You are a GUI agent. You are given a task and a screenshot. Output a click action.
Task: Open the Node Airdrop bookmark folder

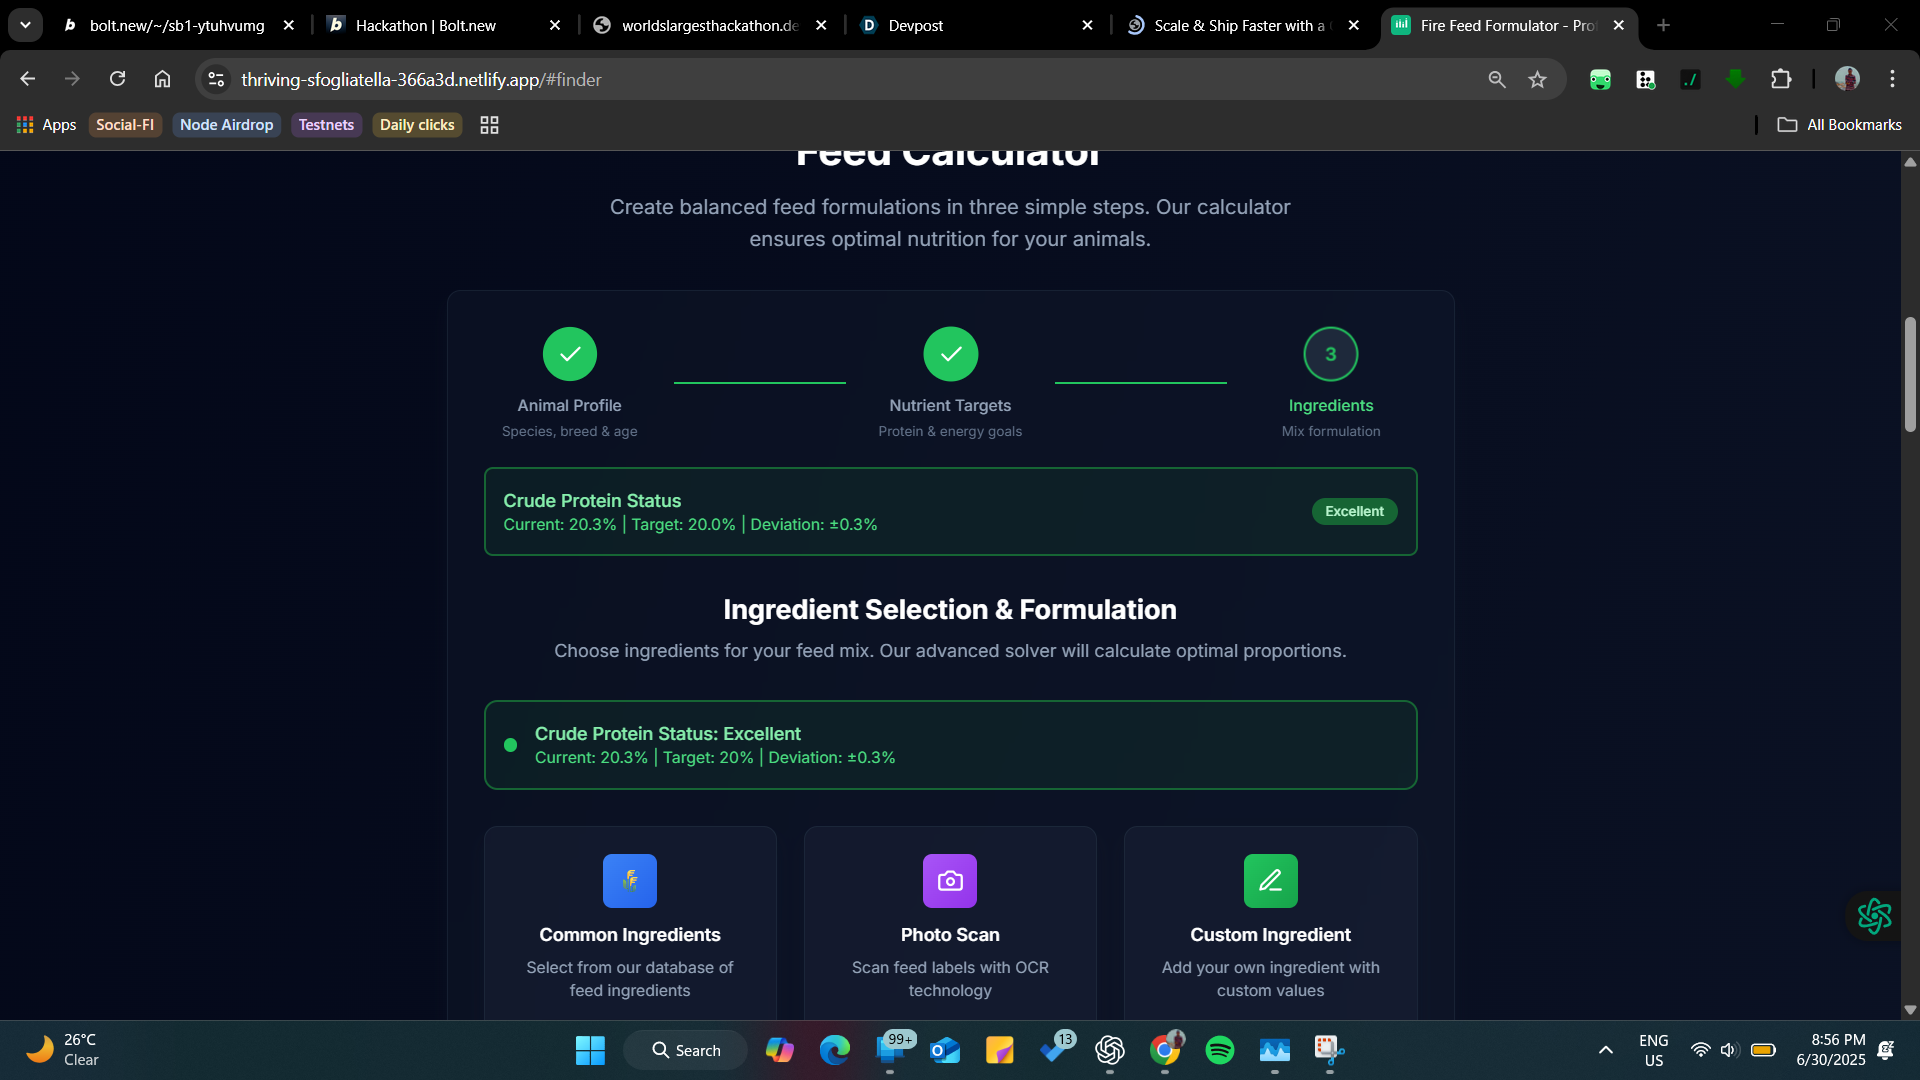[x=226, y=125]
